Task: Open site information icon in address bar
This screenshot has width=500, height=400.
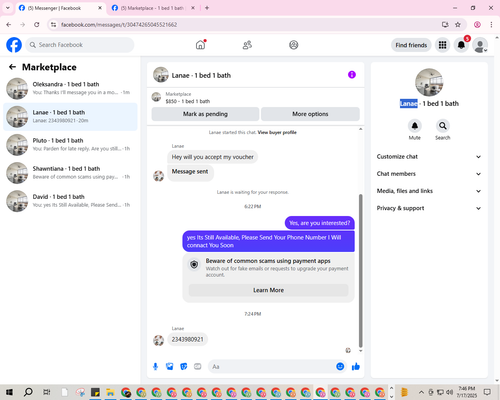Action: pos(53,25)
